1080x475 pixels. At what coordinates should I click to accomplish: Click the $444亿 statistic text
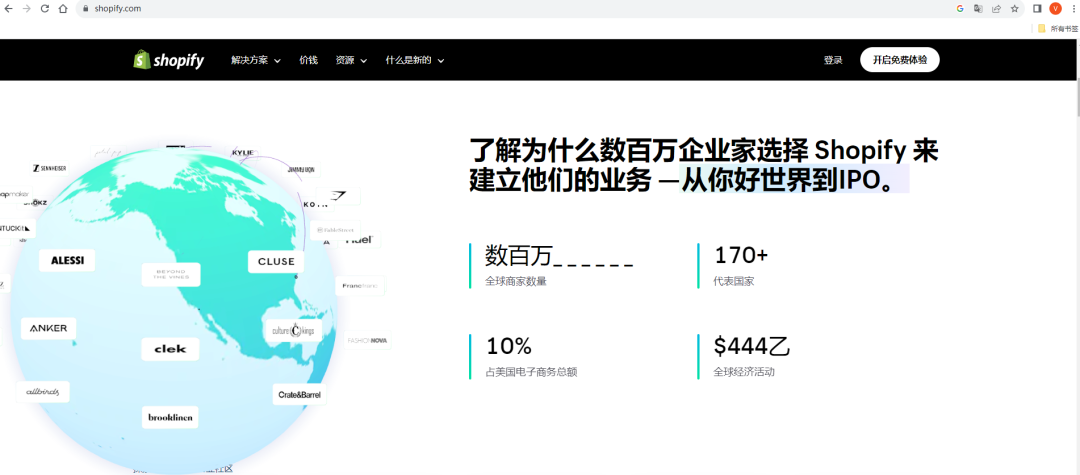[751, 347]
